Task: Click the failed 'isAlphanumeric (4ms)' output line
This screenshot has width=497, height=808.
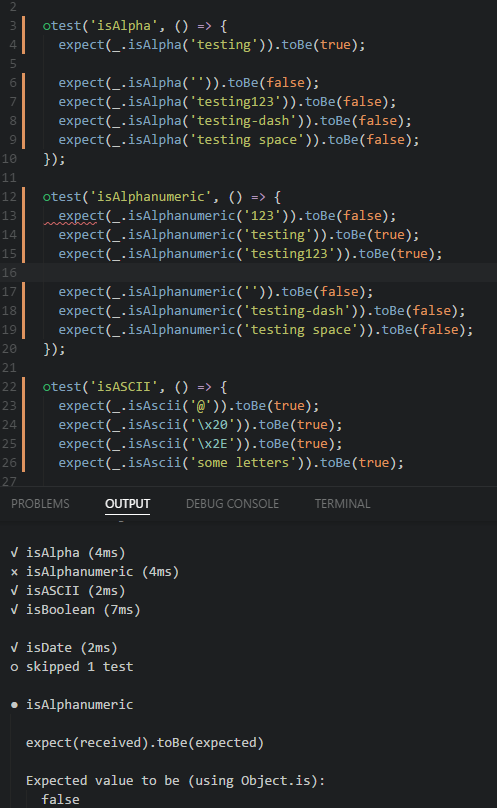Action: coord(94,572)
